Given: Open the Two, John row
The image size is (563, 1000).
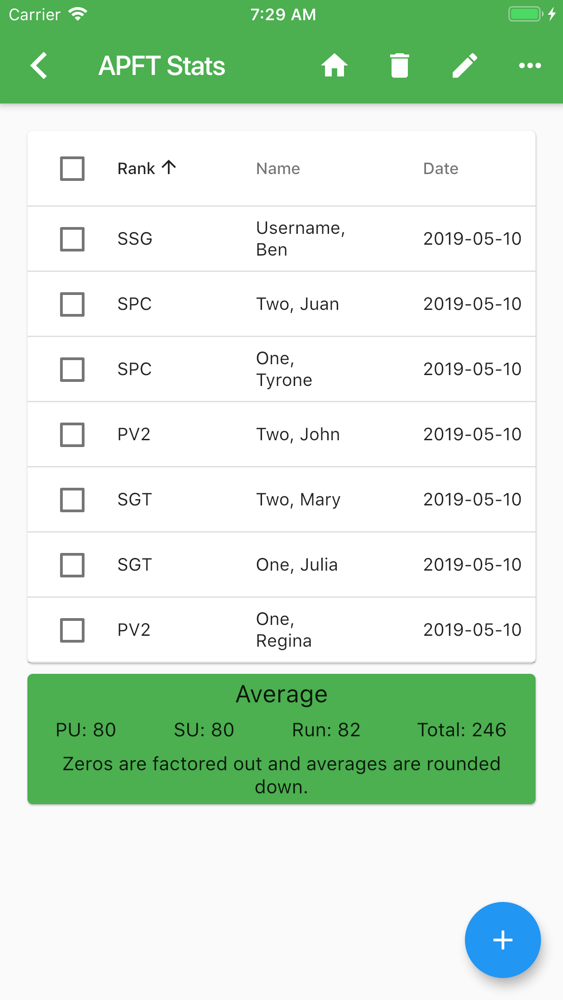Looking at the screenshot, I should [281, 434].
